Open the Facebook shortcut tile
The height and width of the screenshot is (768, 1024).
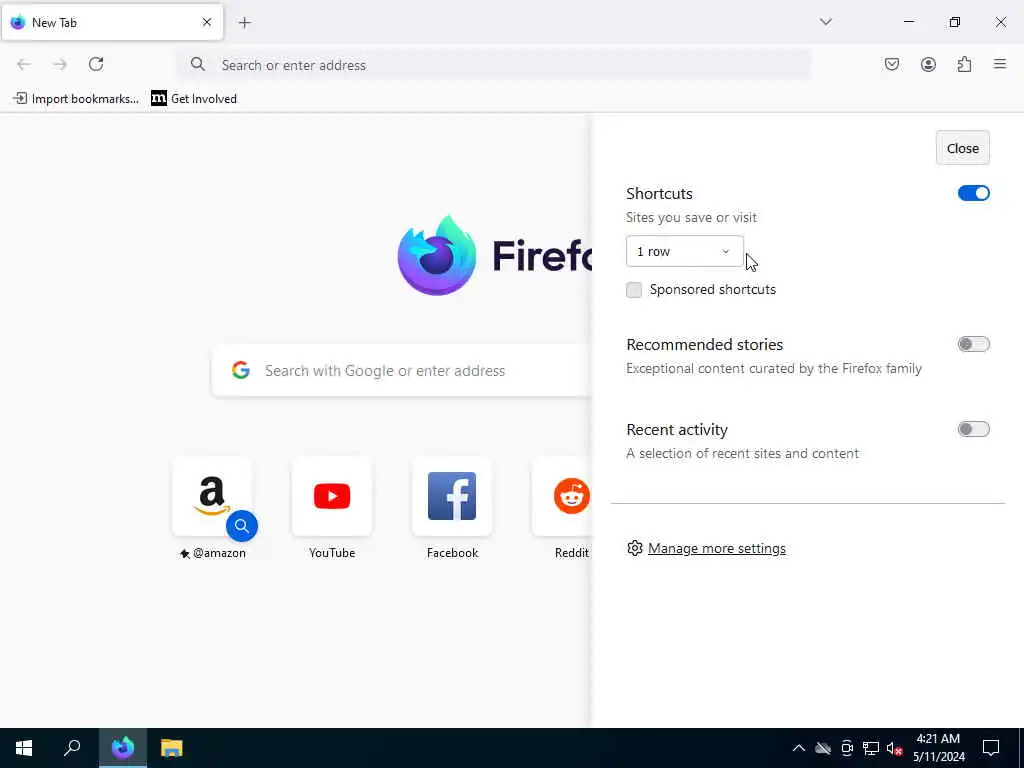[452, 497]
